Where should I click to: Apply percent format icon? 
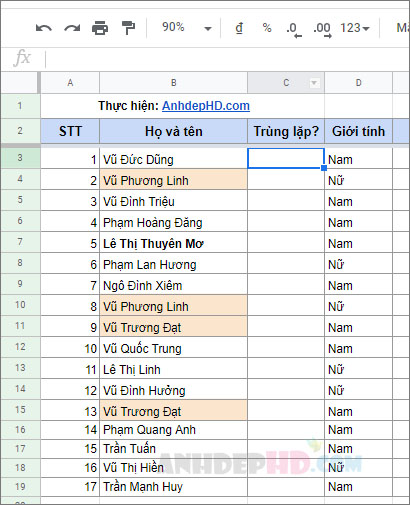point(267,28)
